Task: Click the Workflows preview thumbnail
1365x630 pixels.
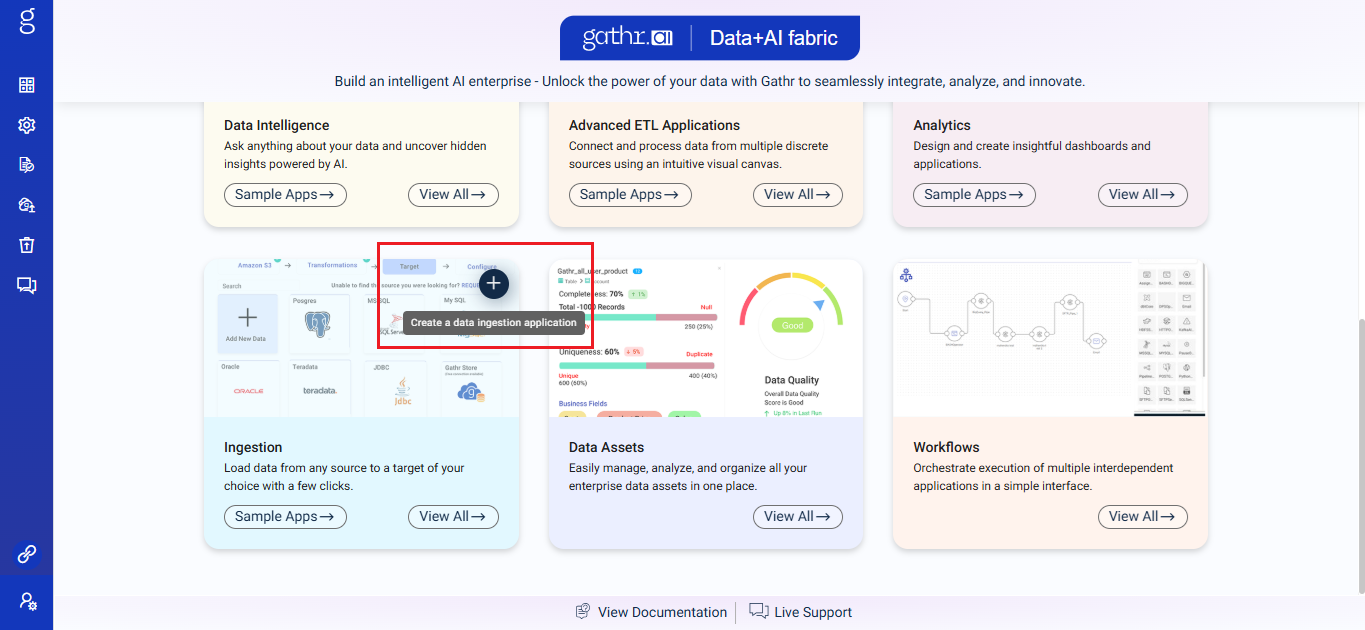Action: [x=1050, y=338]
